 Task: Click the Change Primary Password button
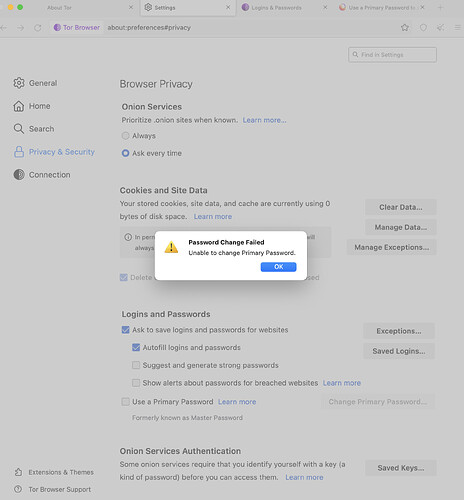pos(378,402)
